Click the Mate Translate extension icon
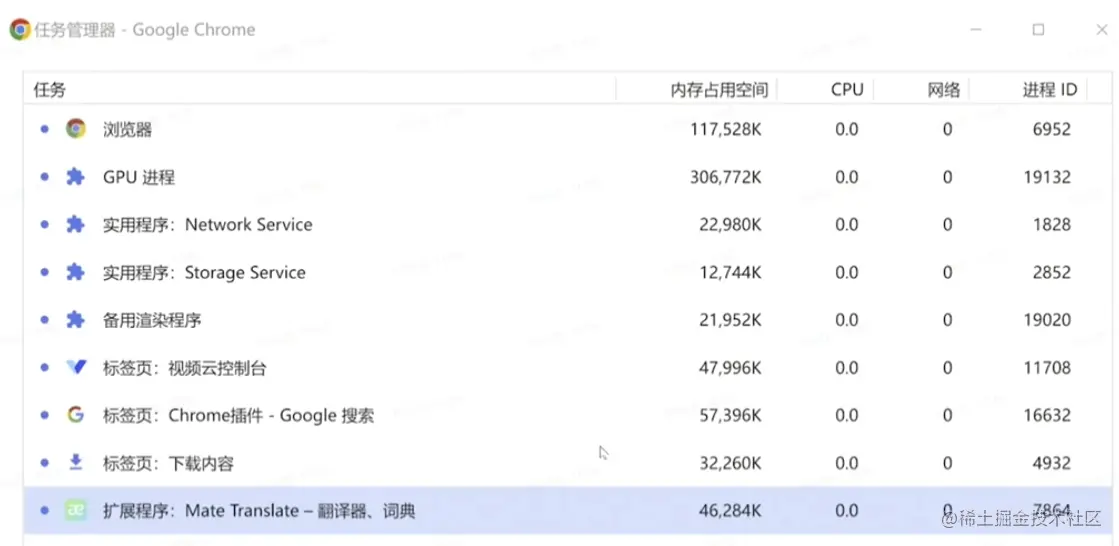Image resolution: width=1119 pixels, height=546 pixels. click(x=76, y=511)
